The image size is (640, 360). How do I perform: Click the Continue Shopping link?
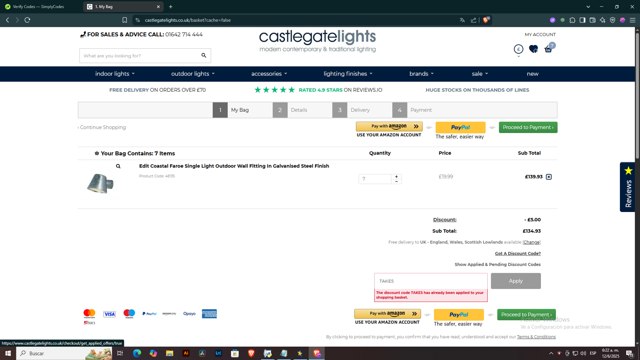pos(102,127)
